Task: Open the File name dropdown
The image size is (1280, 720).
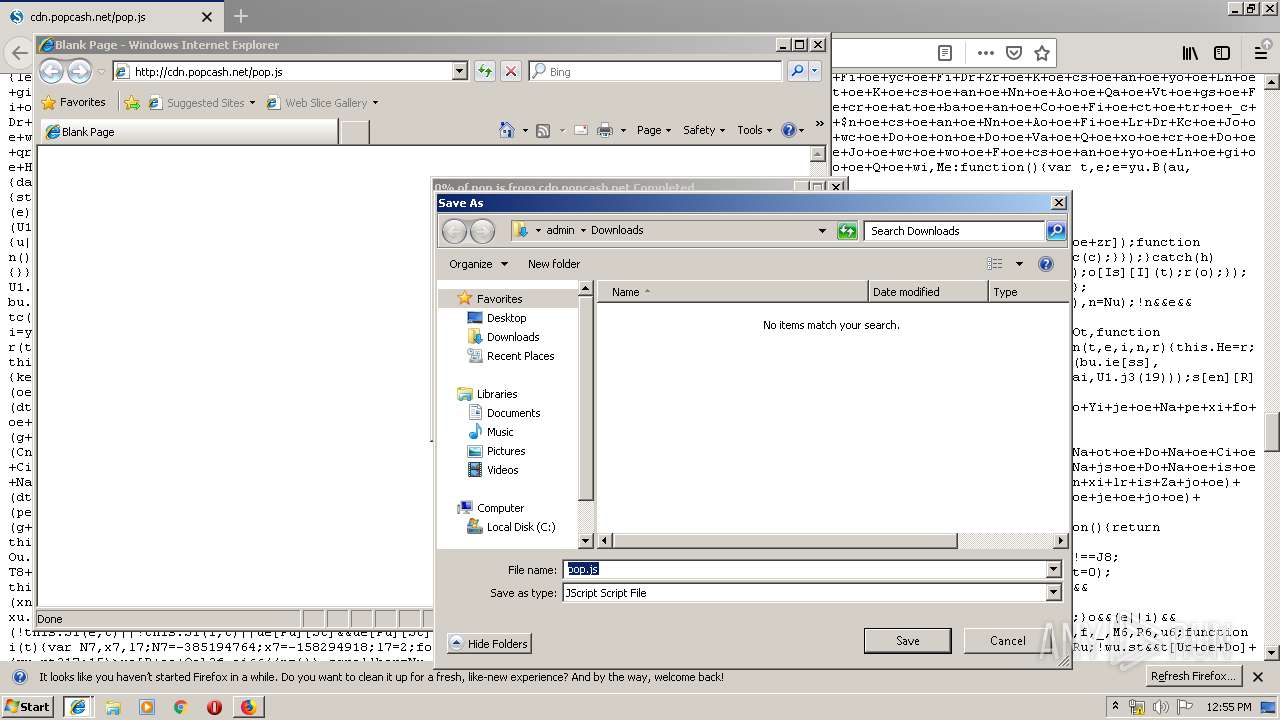Action: coord(1053,569)
